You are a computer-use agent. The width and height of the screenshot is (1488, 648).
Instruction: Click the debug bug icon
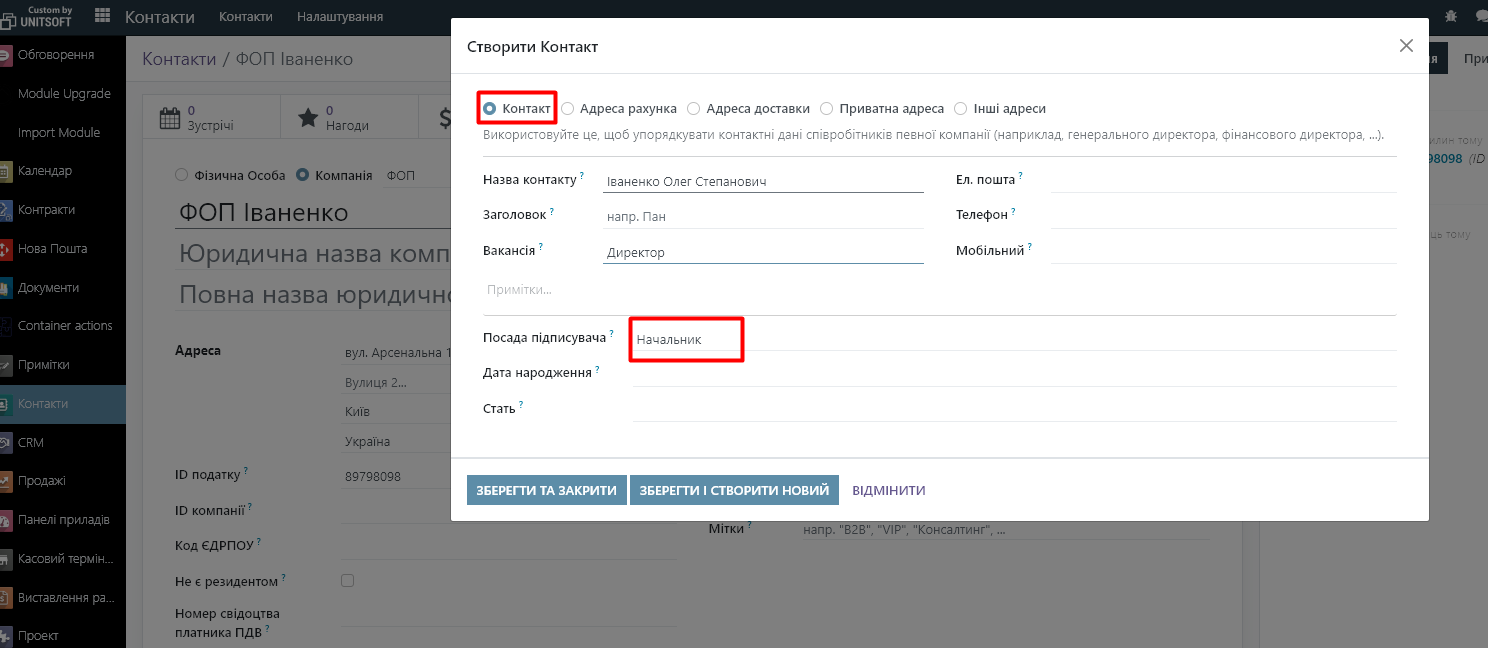pyautogui.click(x=1451, y=16)
